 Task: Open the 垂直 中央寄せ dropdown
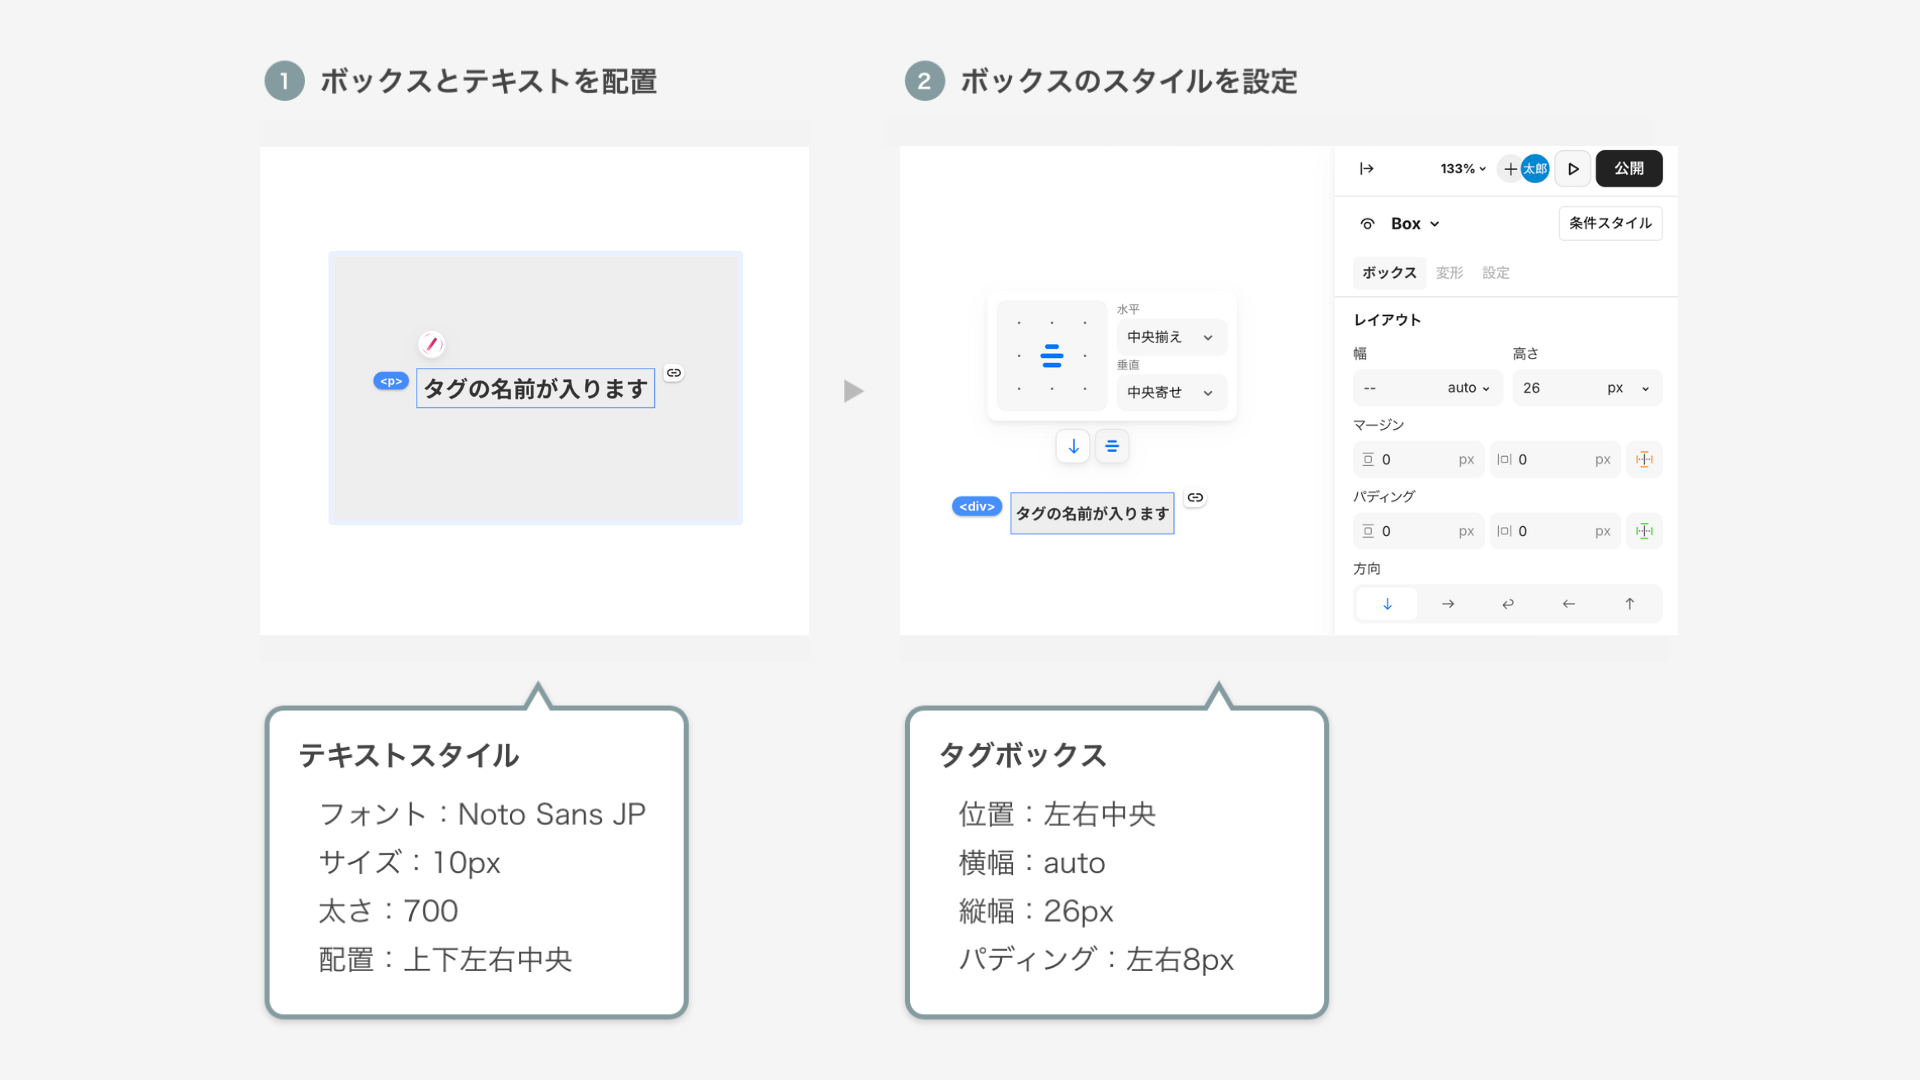click(x=1171, y=392)
